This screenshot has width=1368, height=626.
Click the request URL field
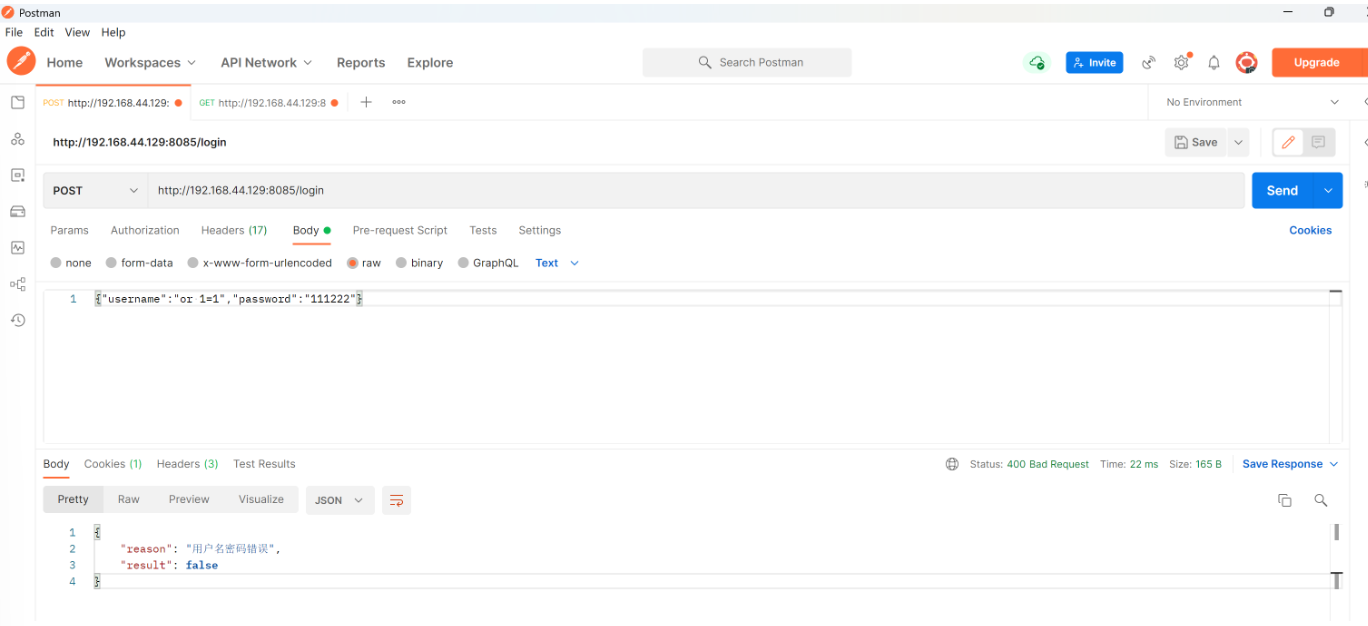[x=696, y=190]
